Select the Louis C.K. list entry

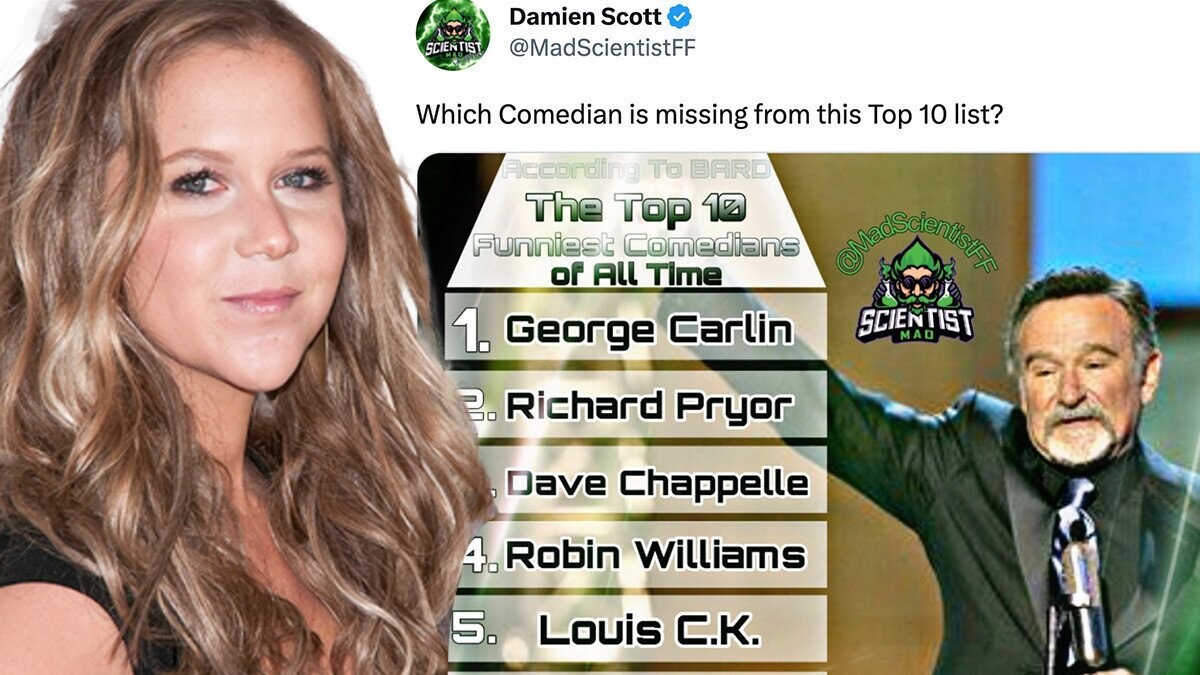pyautogui.click(x=636, y=630)
